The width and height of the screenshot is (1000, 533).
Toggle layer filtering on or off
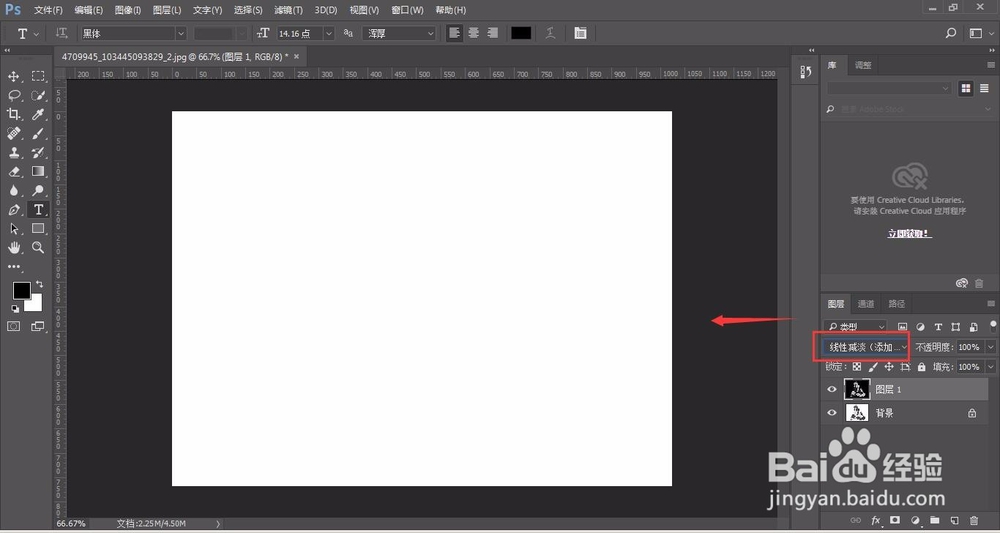pos(993,326)
